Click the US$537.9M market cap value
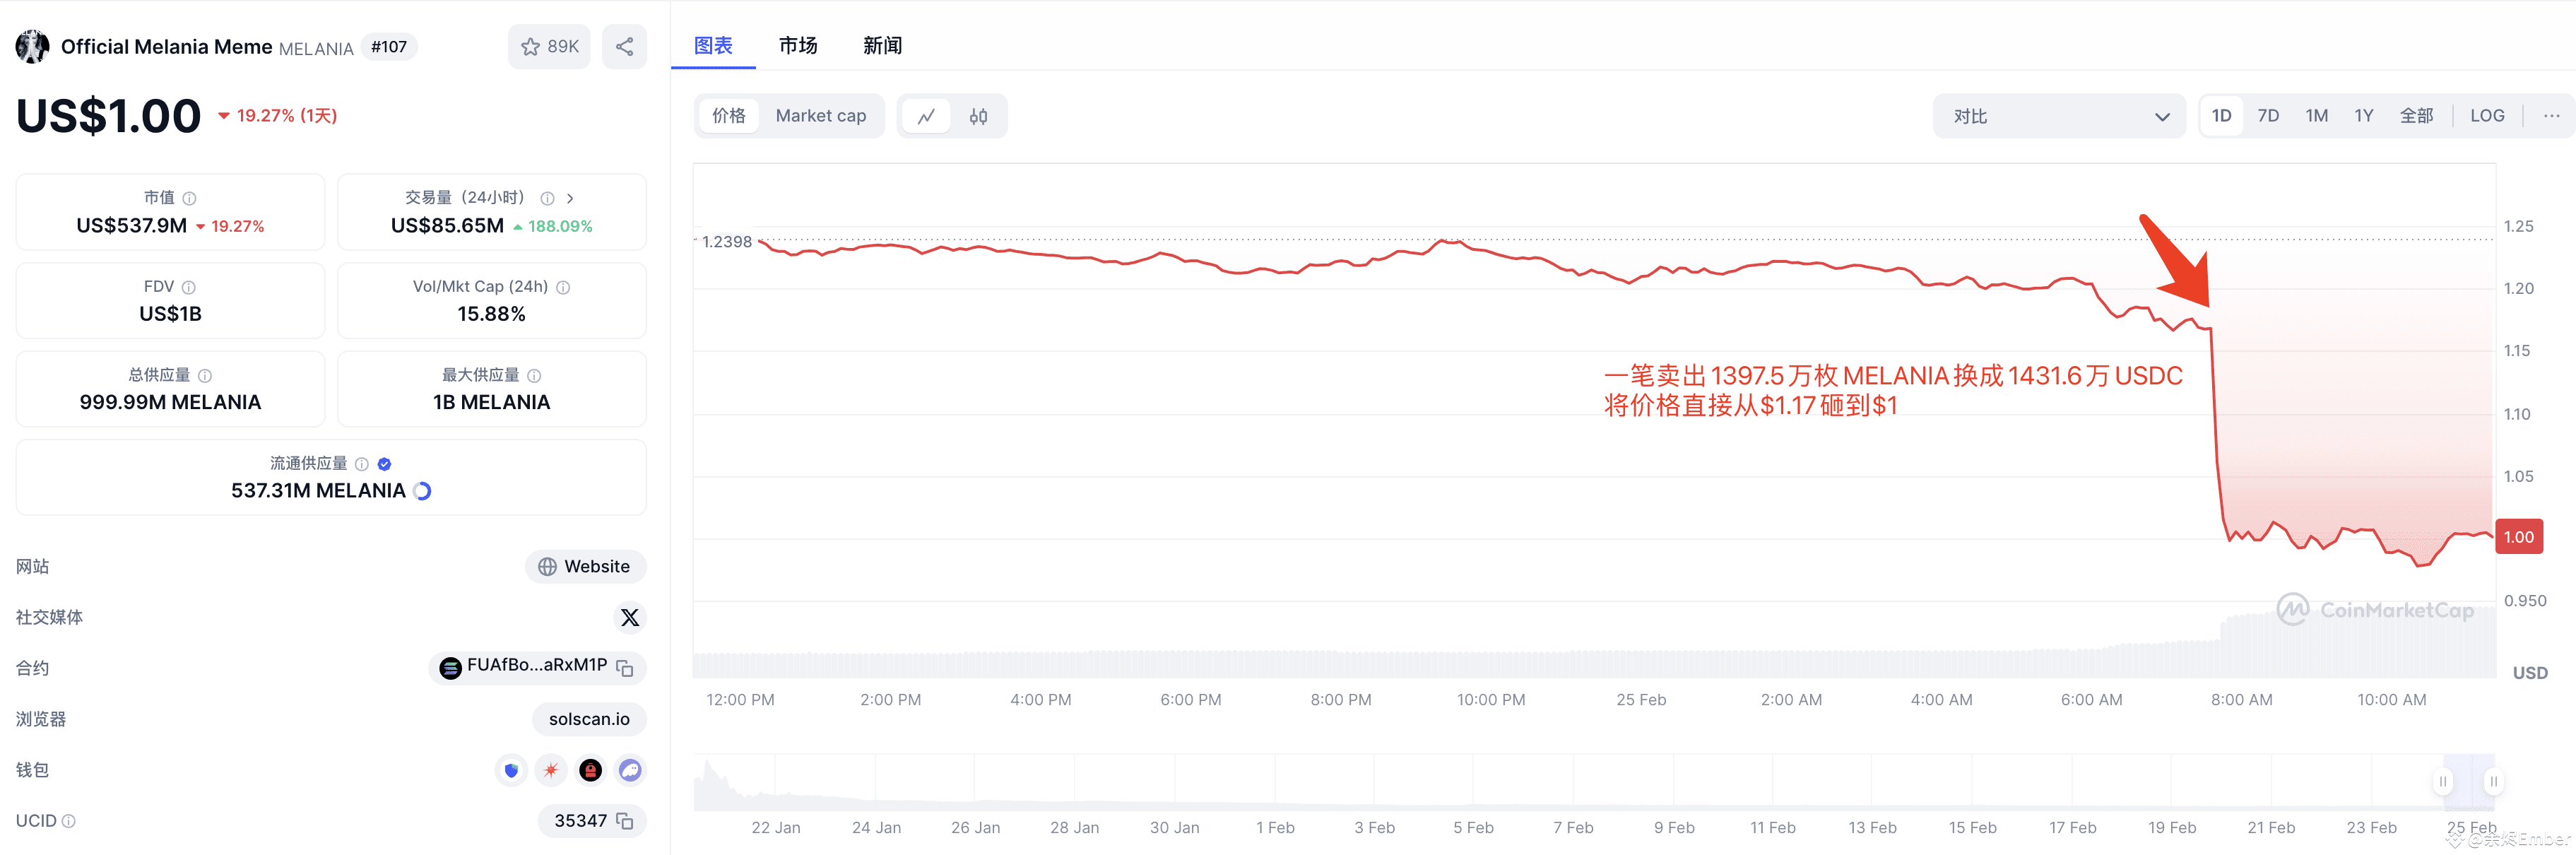2576x855 pixels. [x=131, y=226]
